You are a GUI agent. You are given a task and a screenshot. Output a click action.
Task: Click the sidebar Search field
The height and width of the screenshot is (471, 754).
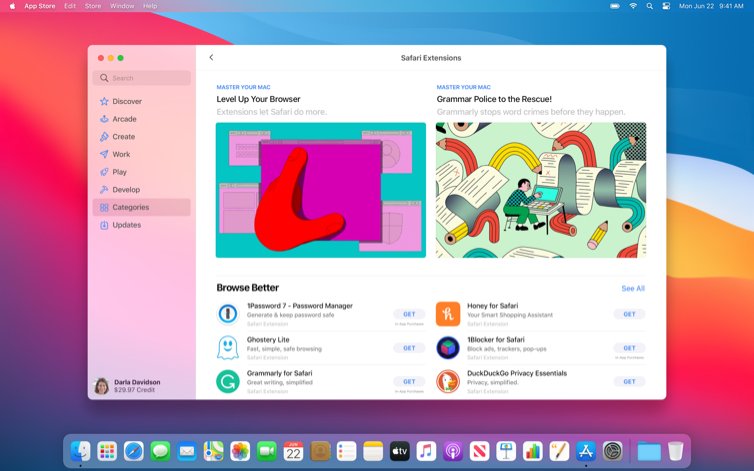(142, 78)
